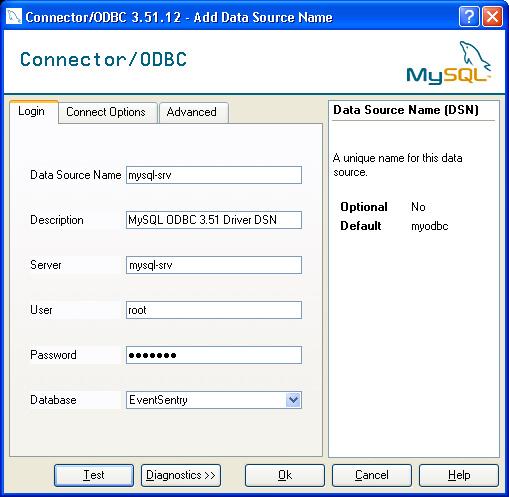
Task: Click the 'Connector/ODBC' banner title
Action: click(x=103, y=59)
